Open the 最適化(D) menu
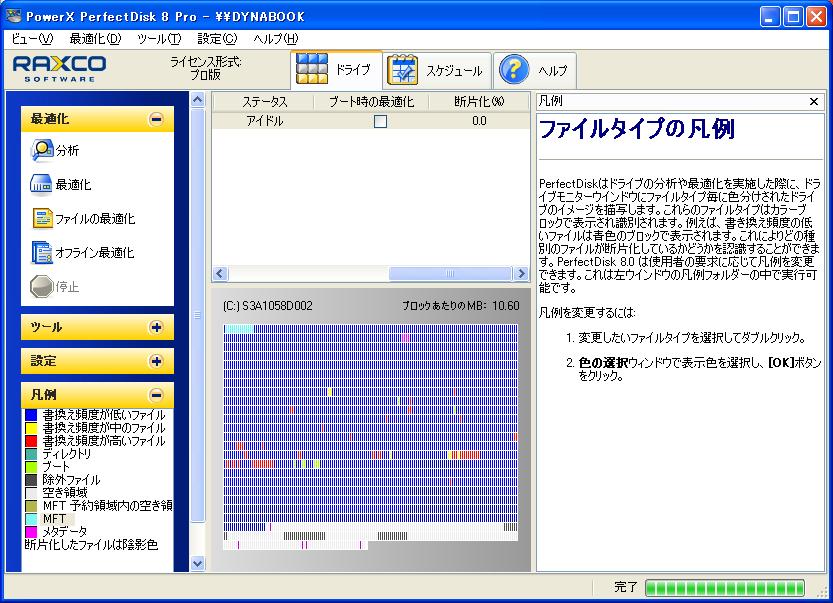Image resolution: width=833 pixels, height=603 pixels. point(95,39)
